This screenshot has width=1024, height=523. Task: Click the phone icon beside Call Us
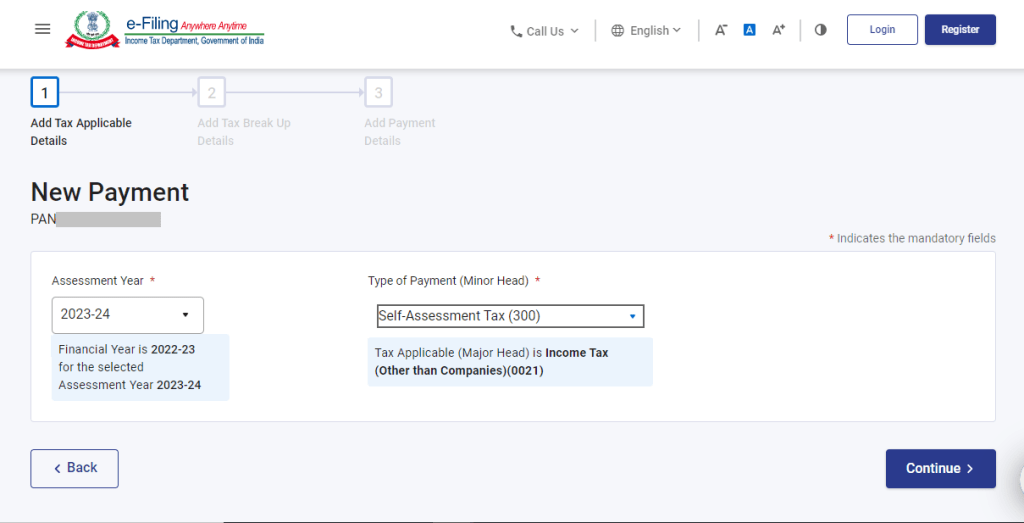point(516,31)
